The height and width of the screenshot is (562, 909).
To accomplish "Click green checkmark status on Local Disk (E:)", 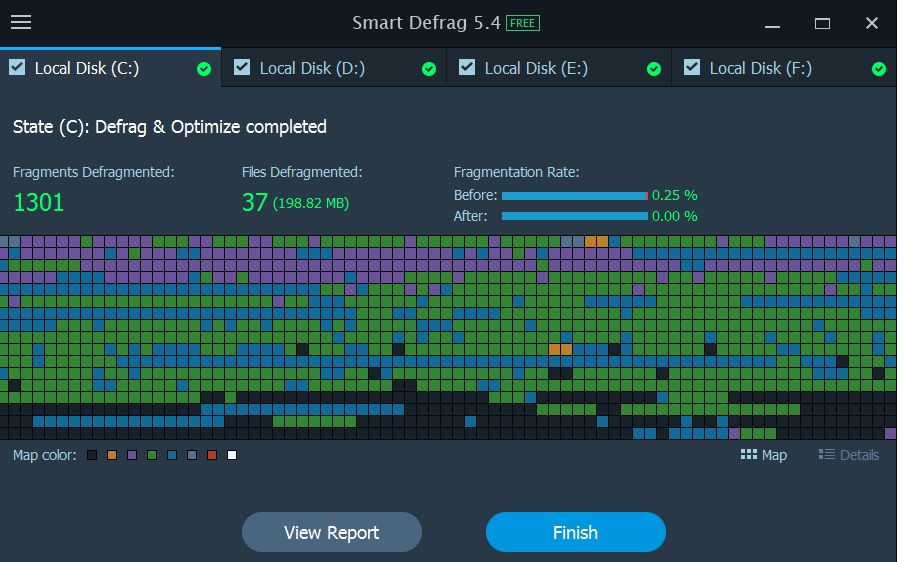I will pos(654,69).
